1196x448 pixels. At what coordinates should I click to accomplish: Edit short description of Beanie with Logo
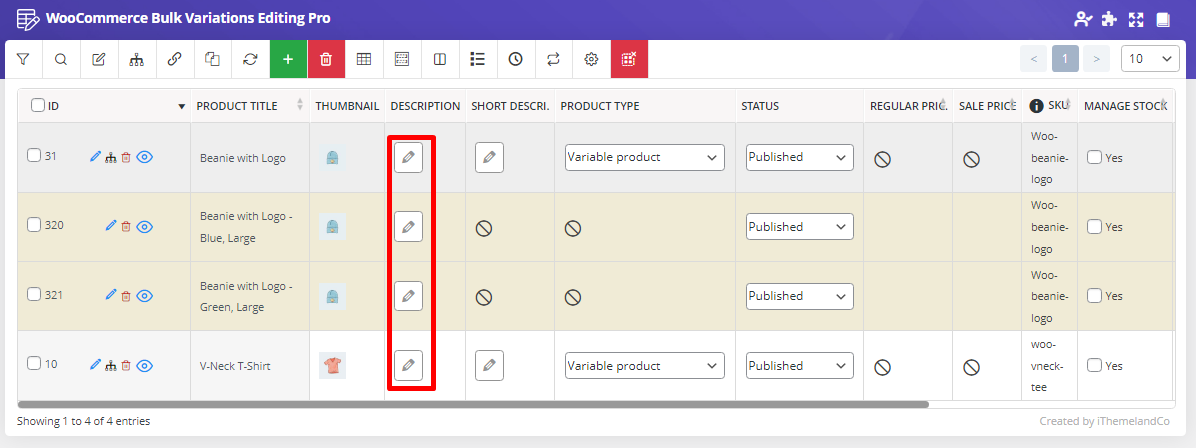click(x=489, y=157)
